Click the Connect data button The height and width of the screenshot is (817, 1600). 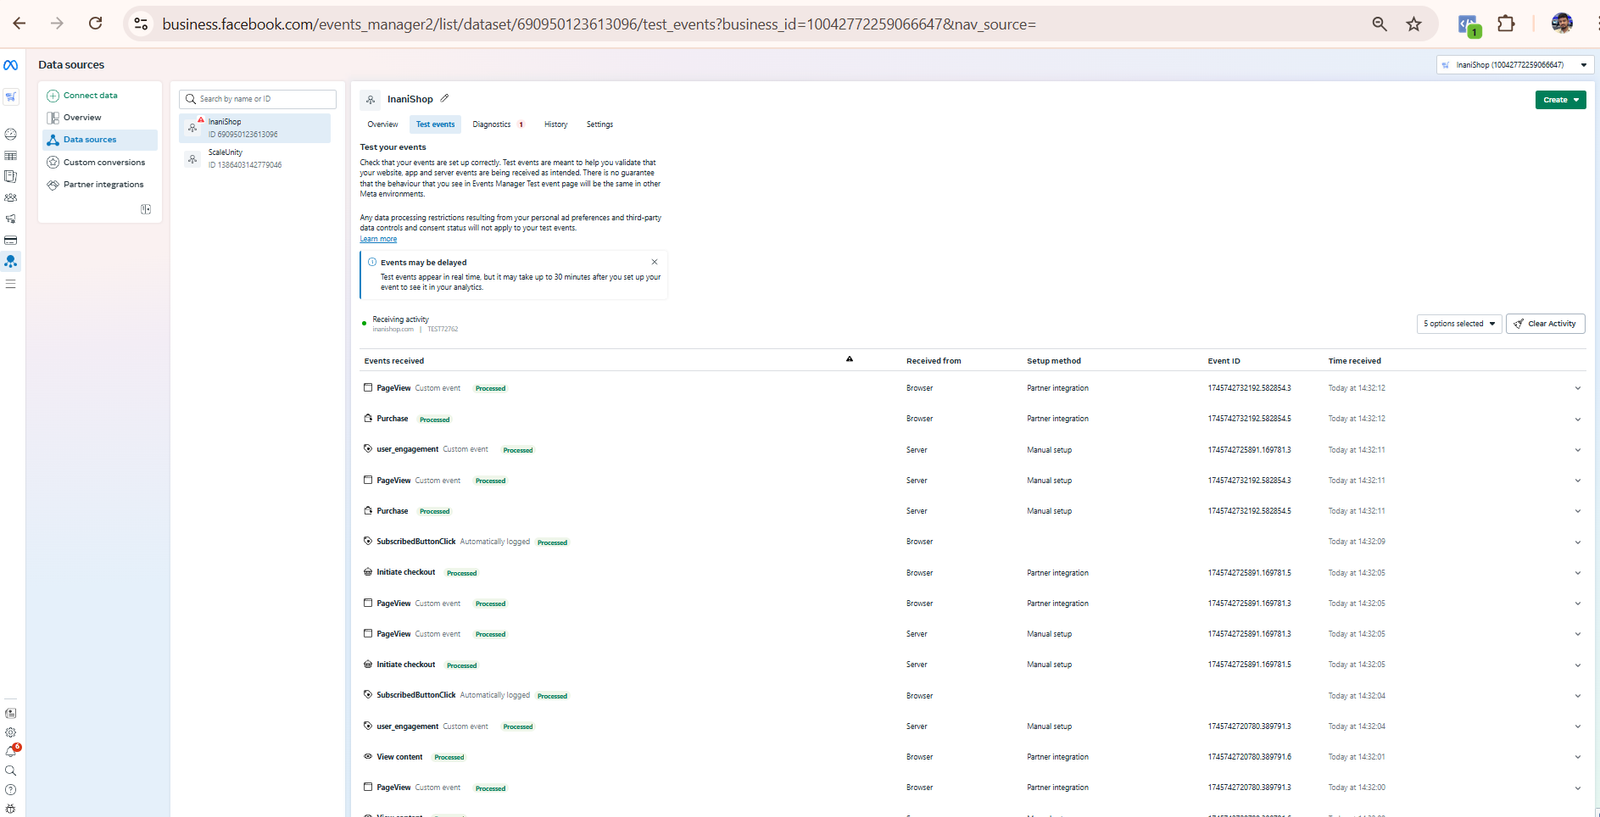(83, 96)
